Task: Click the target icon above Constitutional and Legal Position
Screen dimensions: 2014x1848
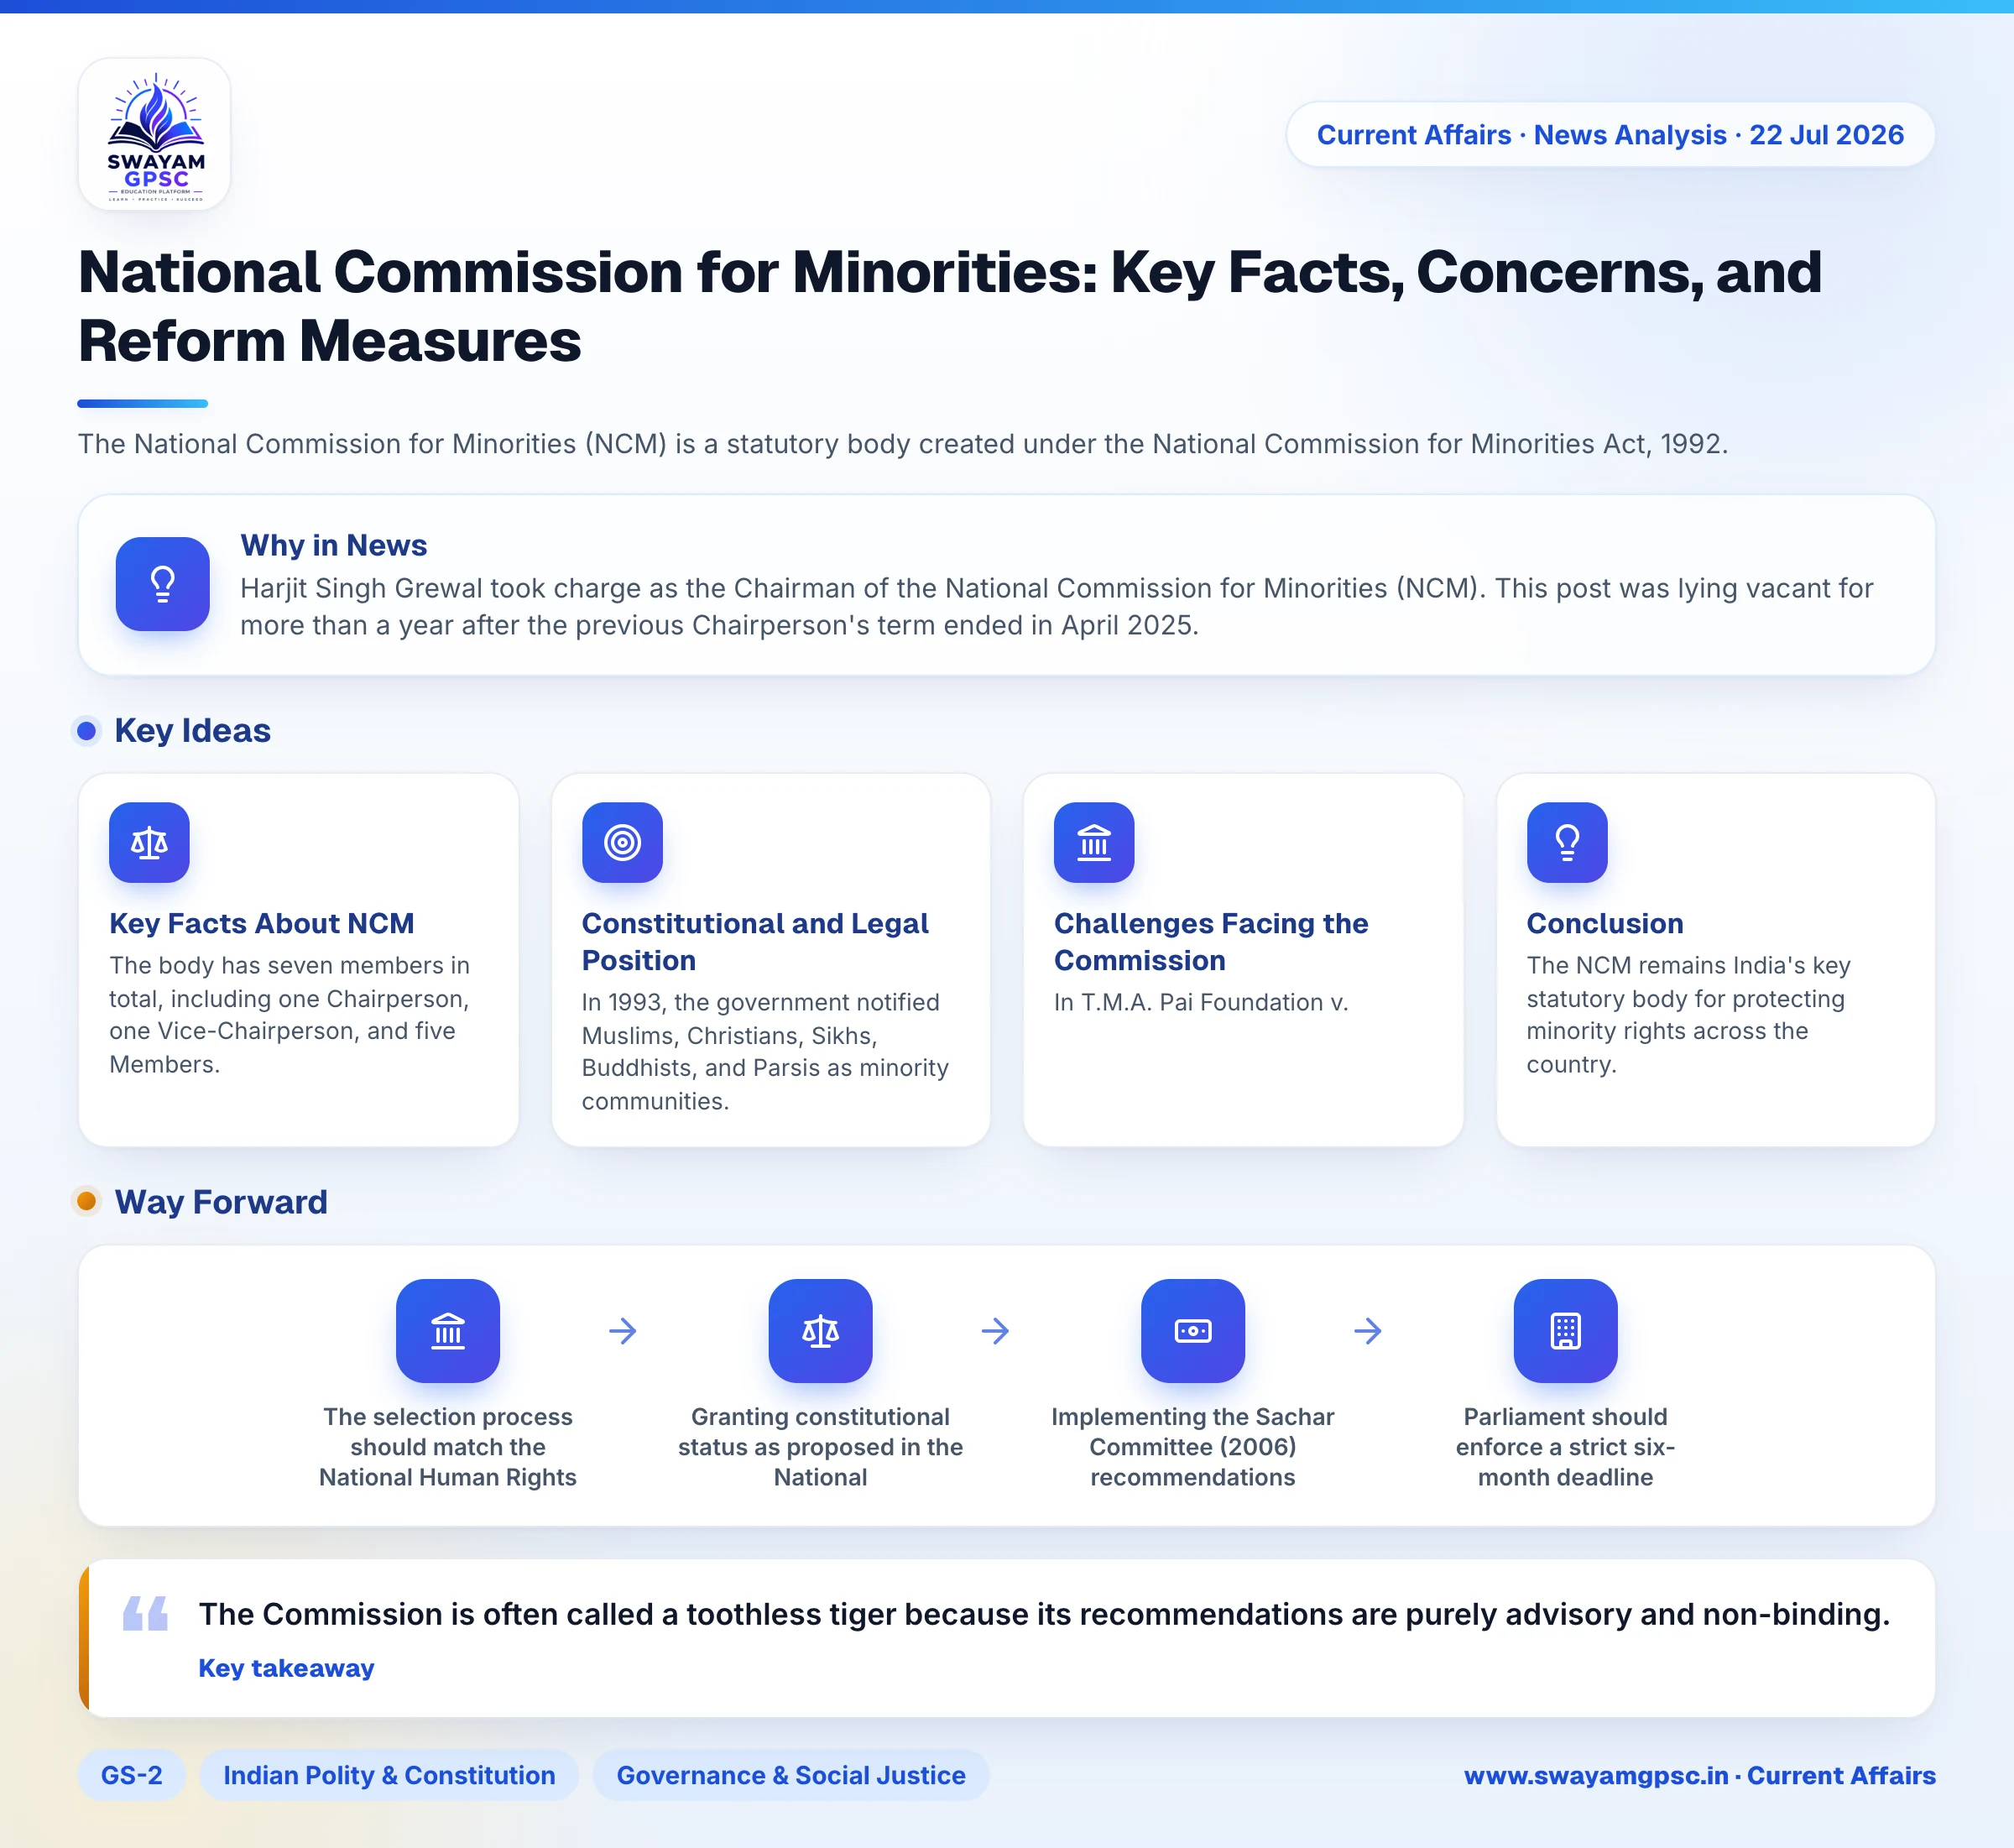Action: [x=622, y=843]
